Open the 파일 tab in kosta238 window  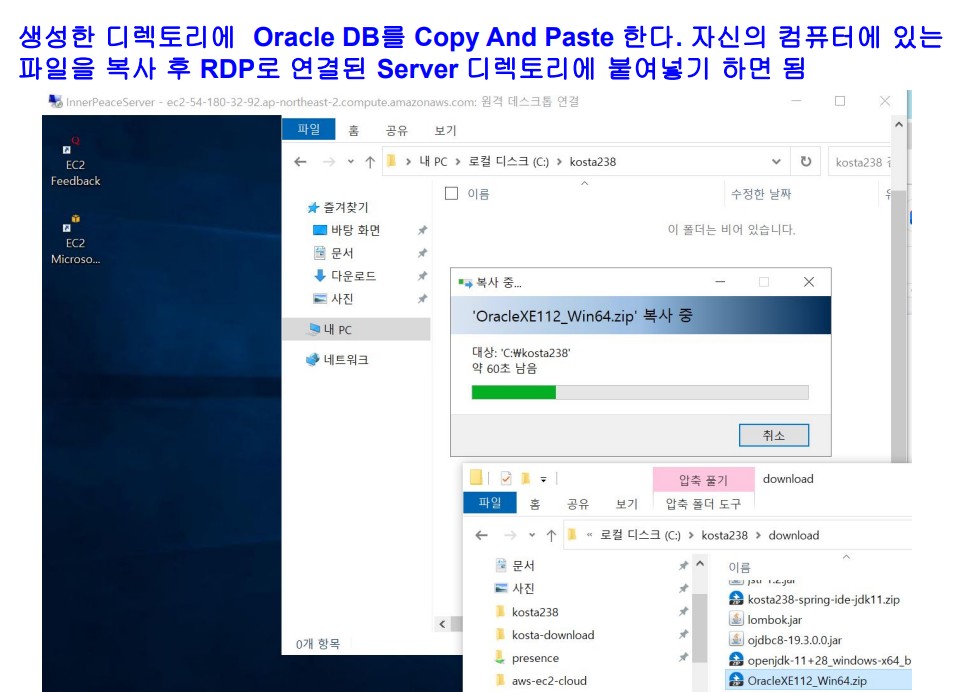click(309, 129)
